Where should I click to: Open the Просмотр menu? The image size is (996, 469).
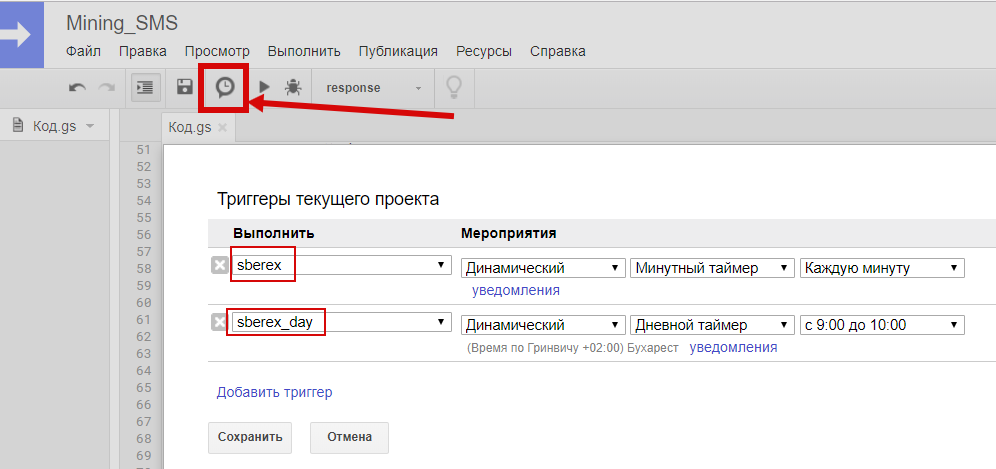pyautogui.click(x=217, y=51)
